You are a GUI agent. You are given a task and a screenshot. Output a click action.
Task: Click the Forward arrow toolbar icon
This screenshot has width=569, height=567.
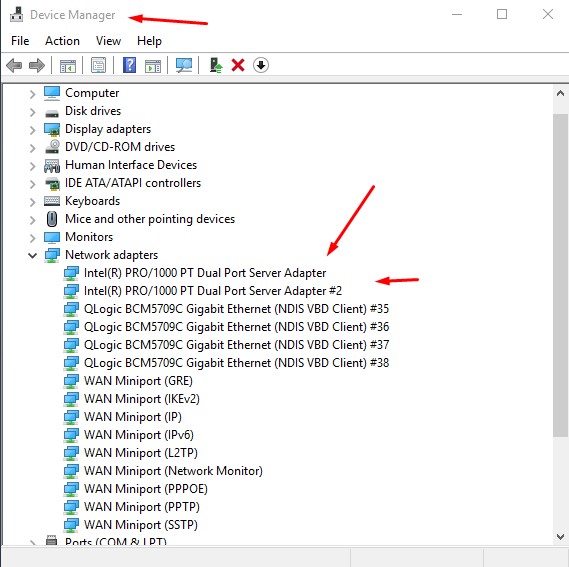[37, 66]
